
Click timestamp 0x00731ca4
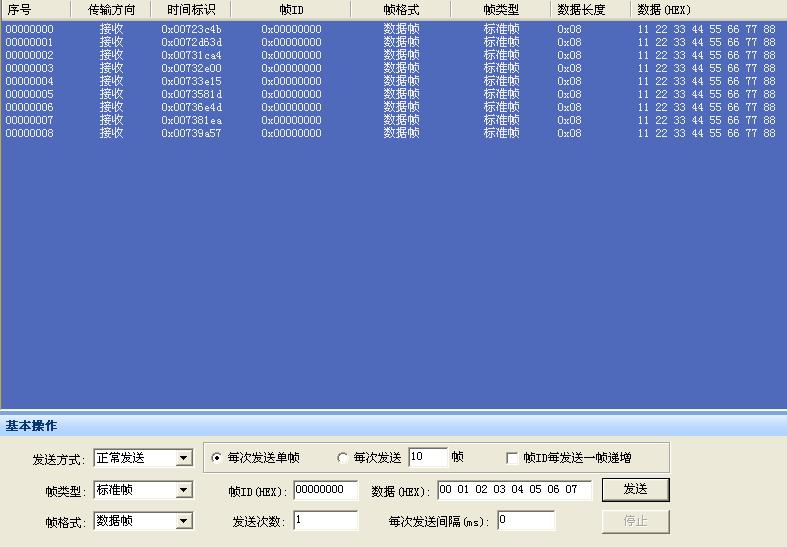click(x=191, y=55)
